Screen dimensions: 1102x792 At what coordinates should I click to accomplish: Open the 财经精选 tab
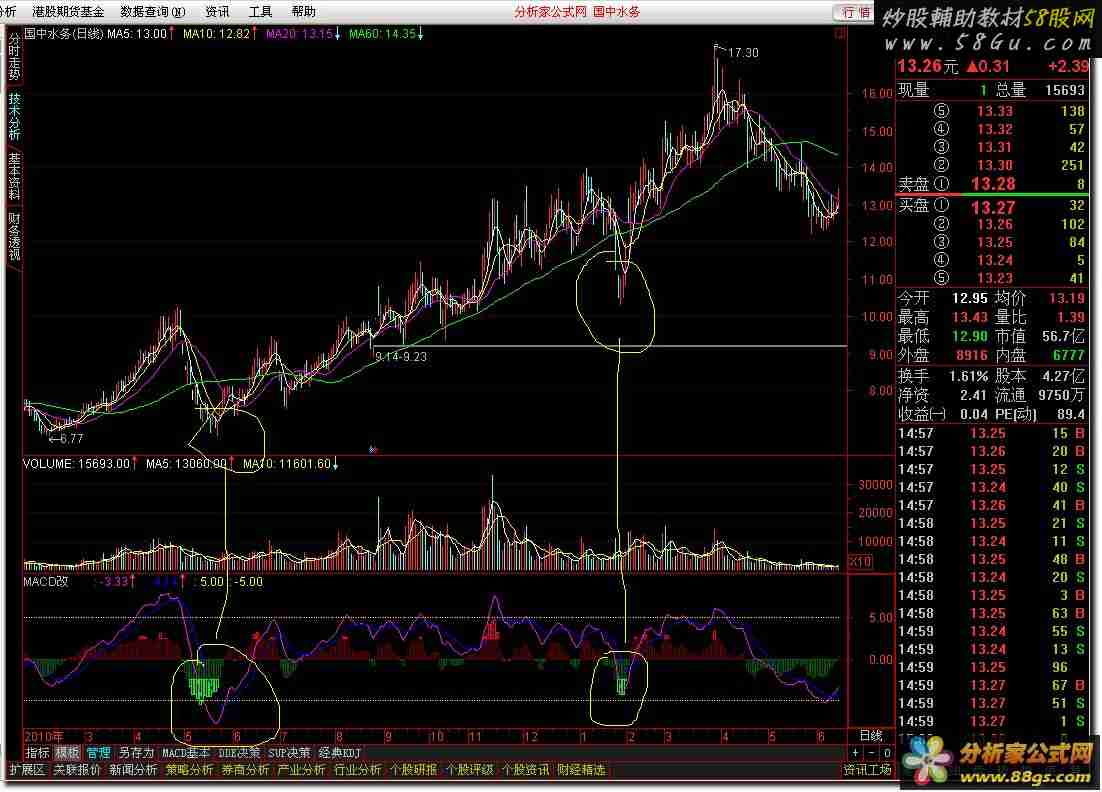(x=581, y=770)
